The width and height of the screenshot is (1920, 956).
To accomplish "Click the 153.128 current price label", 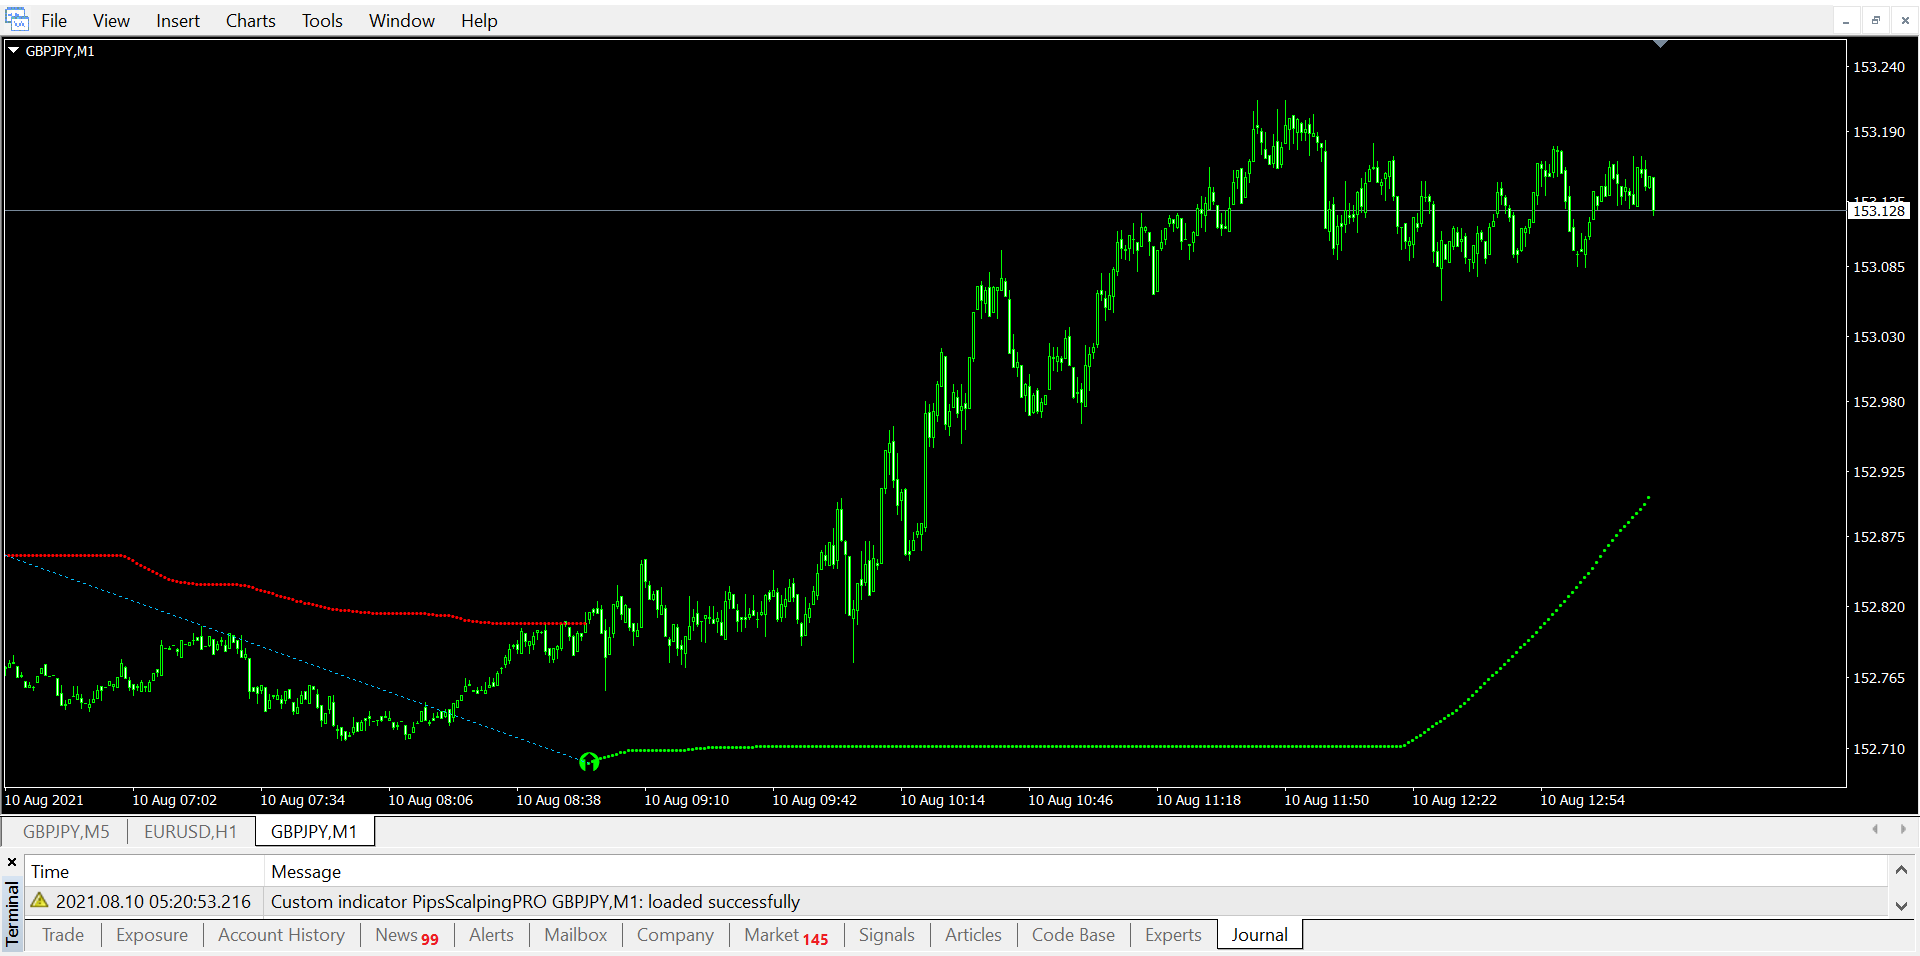I will 1878,211.
